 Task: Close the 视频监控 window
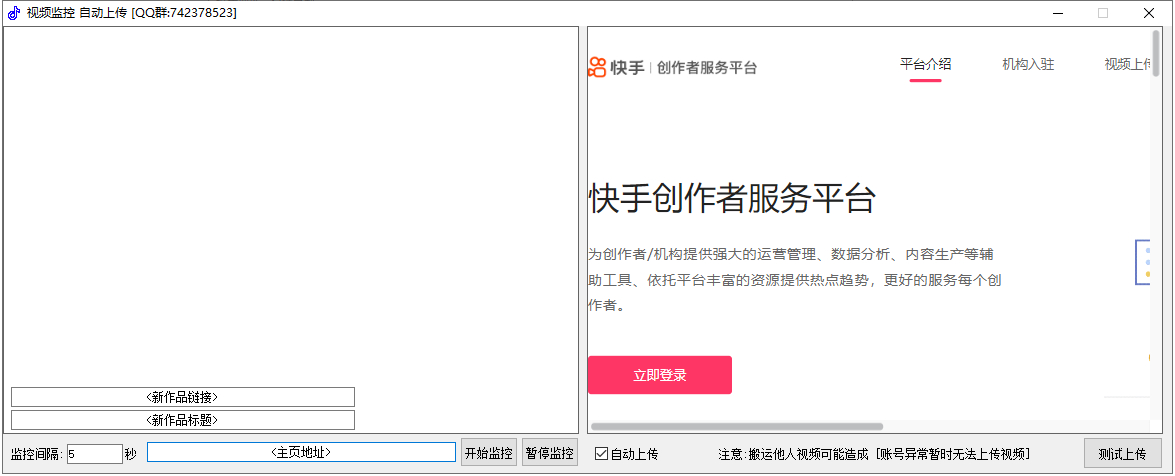(1149, 13)
